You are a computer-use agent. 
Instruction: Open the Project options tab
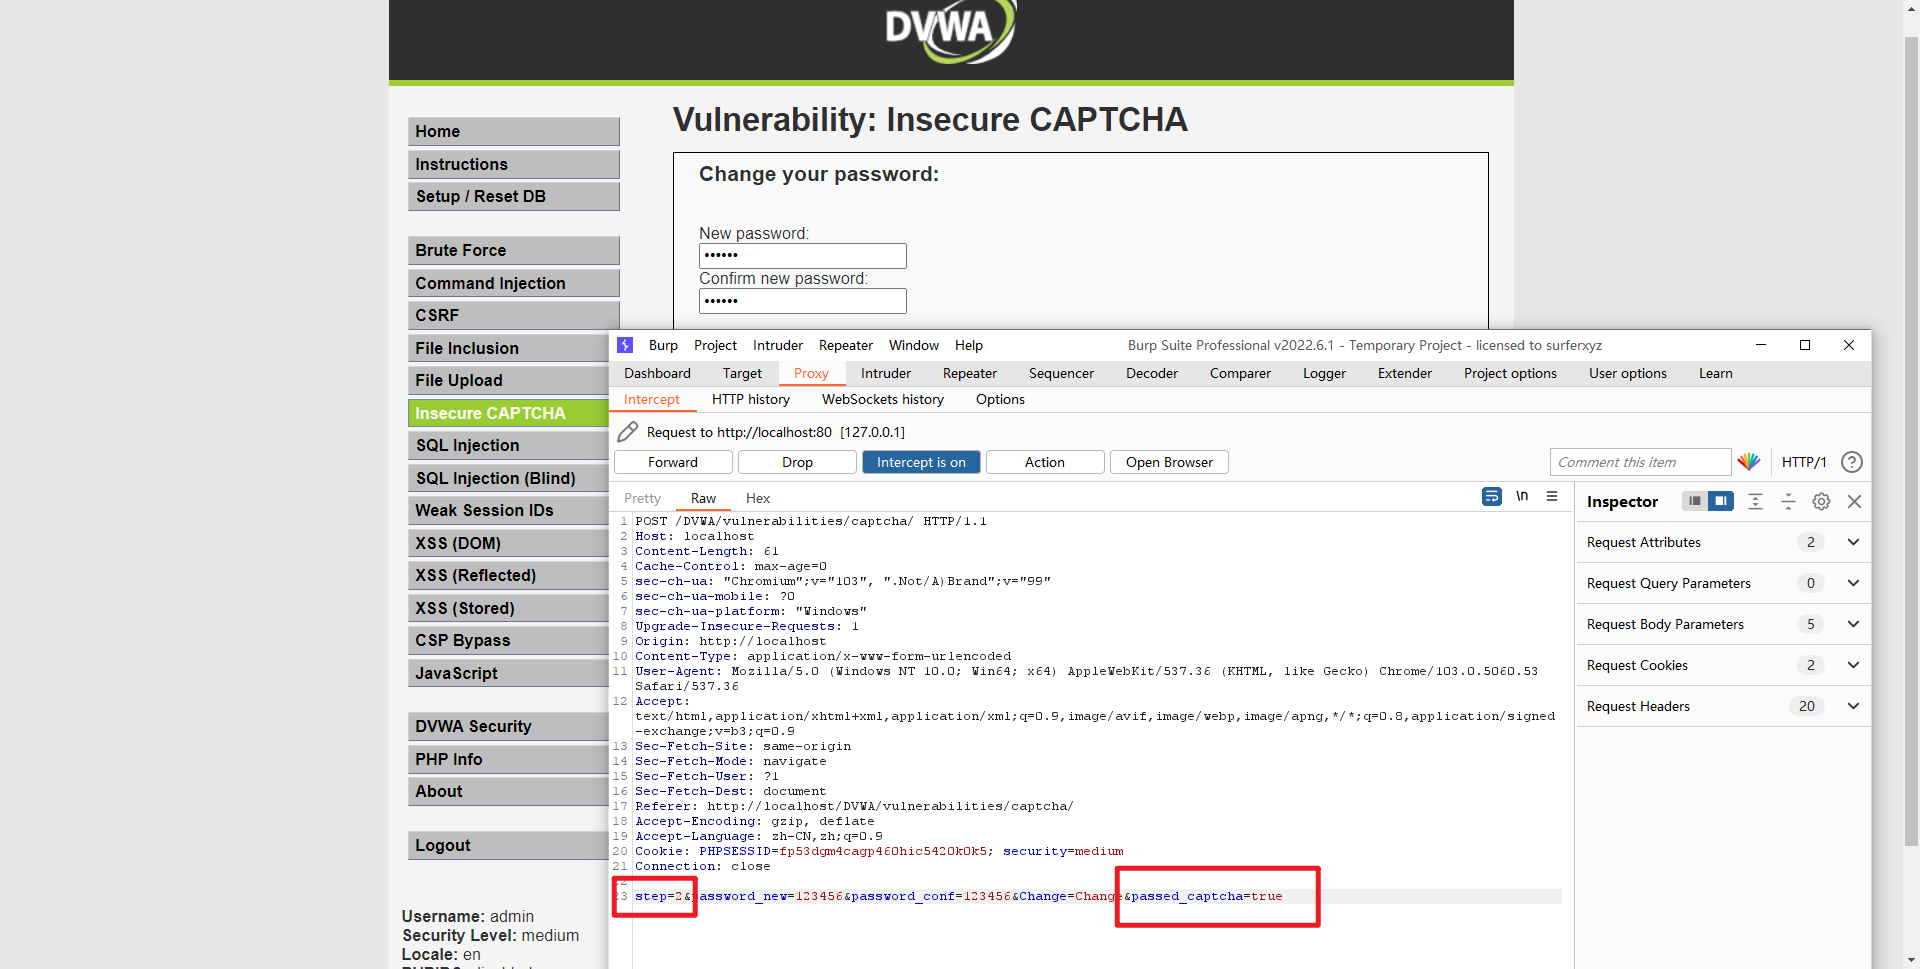click(x=1510, y=373)
